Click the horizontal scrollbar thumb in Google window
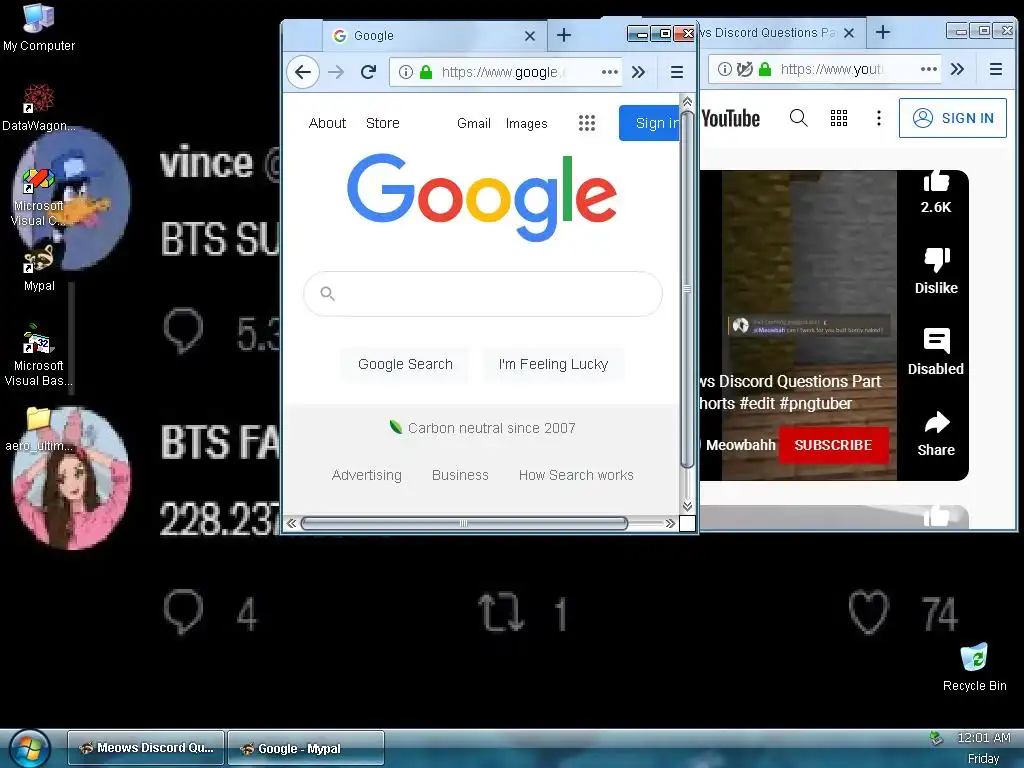This screenshot has width=1024, height=768. 464,523
